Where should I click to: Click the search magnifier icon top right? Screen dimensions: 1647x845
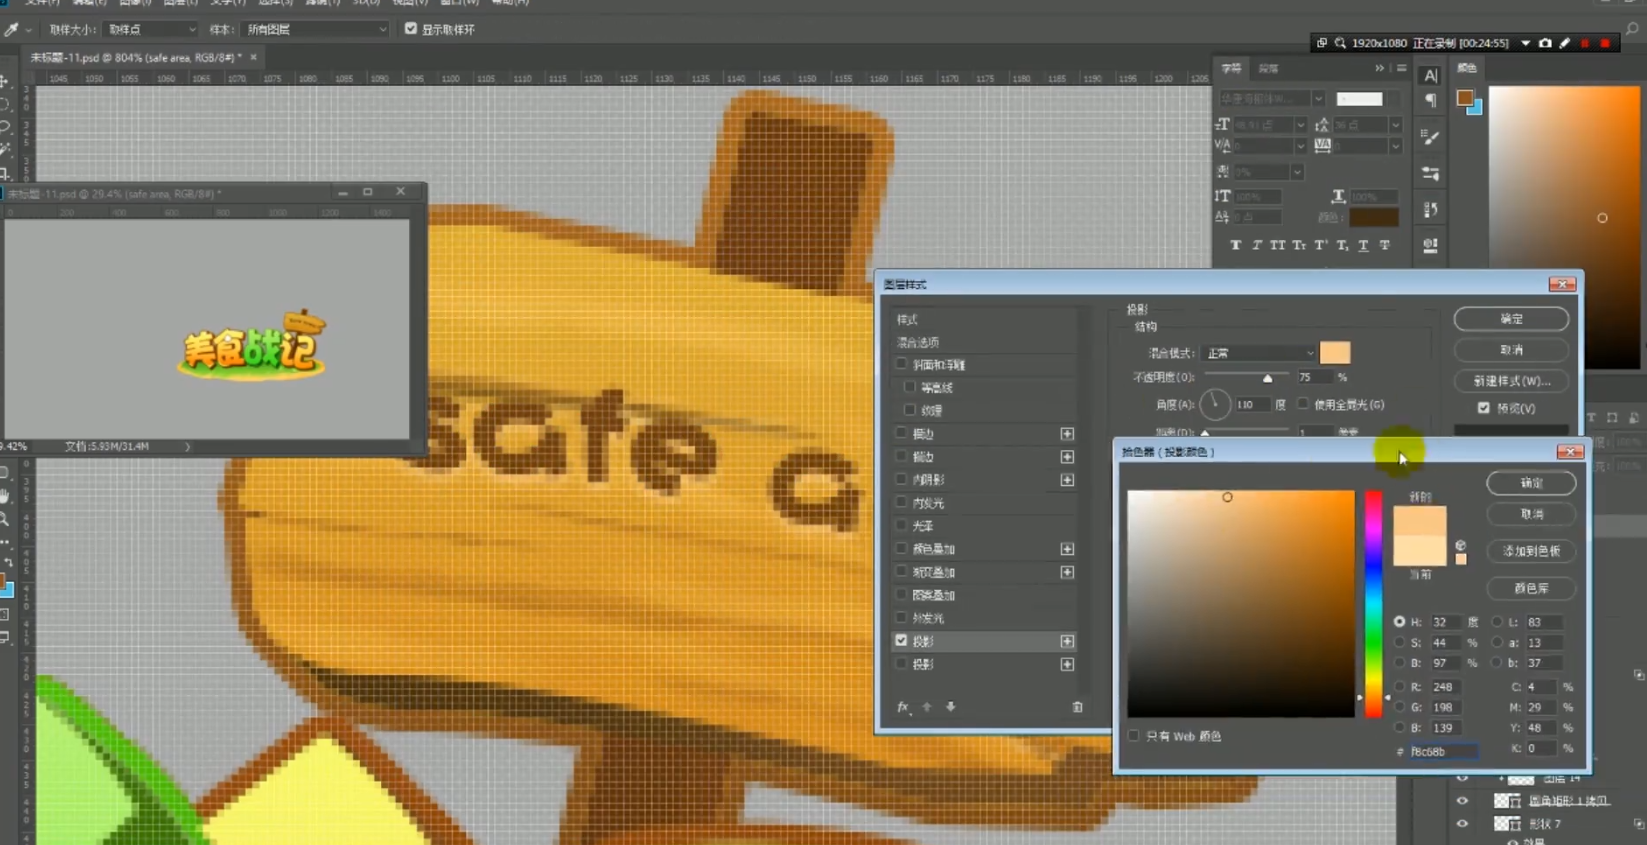[1633, 30]
